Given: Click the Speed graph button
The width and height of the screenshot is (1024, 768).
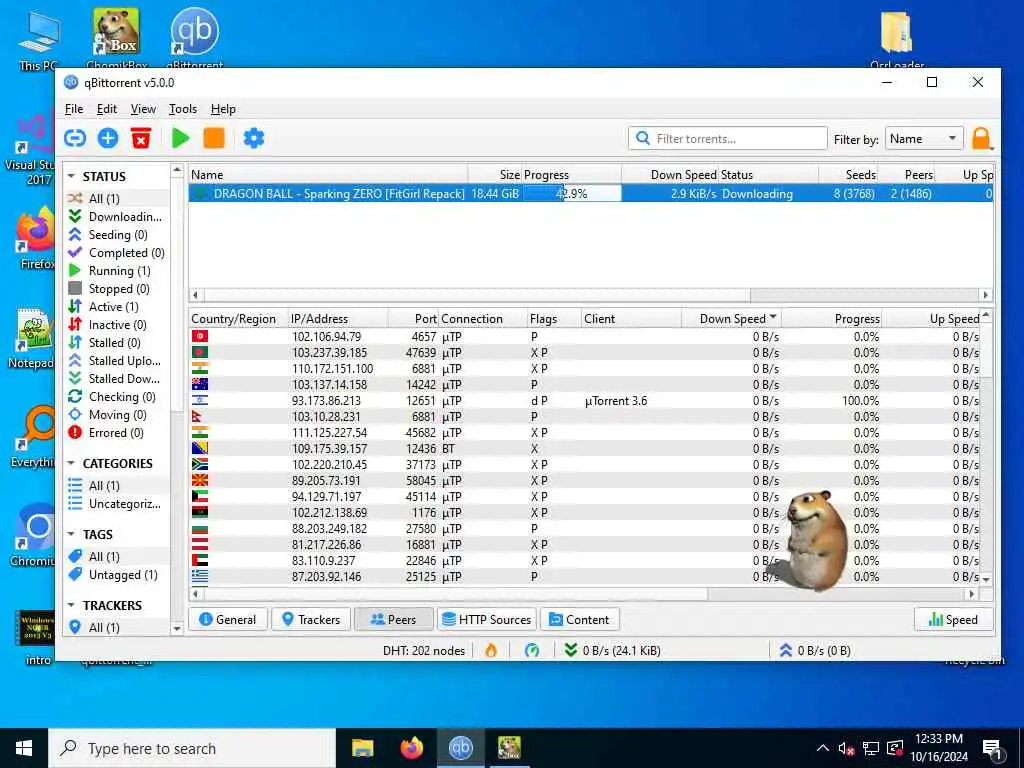Looking at the screenshot, I should pos(953,619).
